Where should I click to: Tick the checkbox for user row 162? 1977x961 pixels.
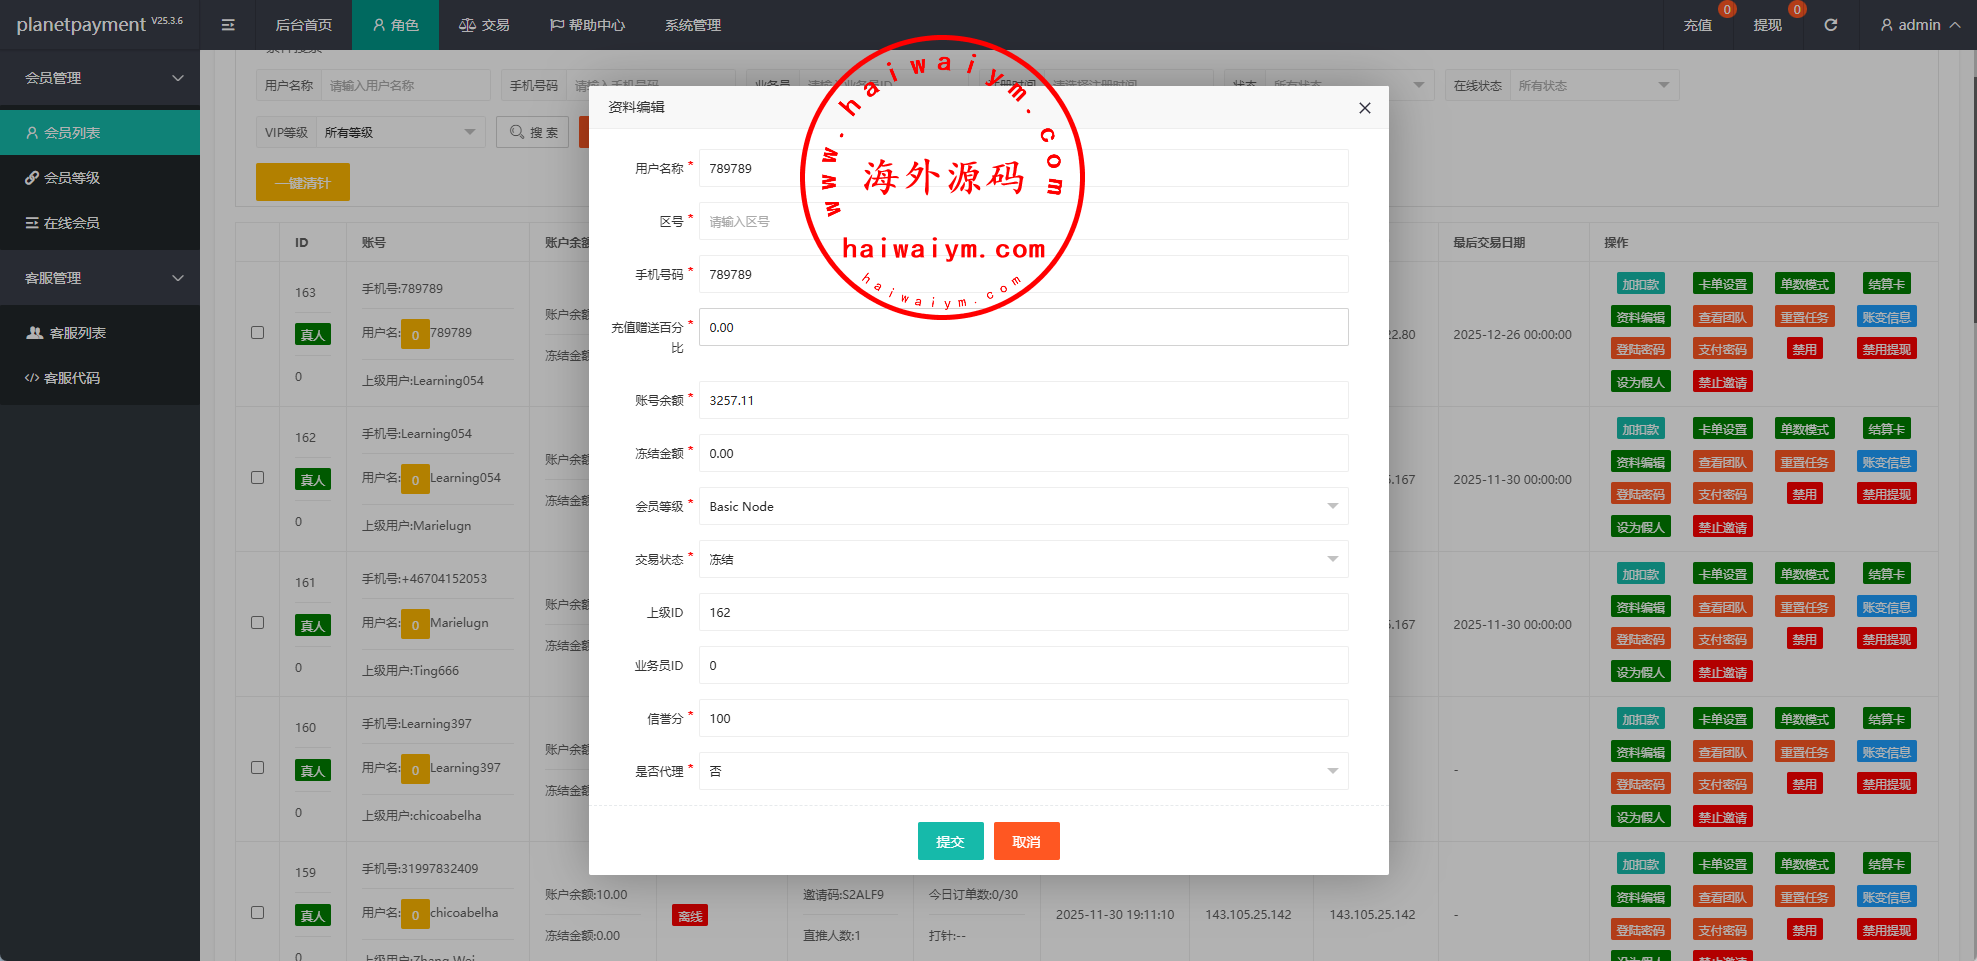pos(258,478)
